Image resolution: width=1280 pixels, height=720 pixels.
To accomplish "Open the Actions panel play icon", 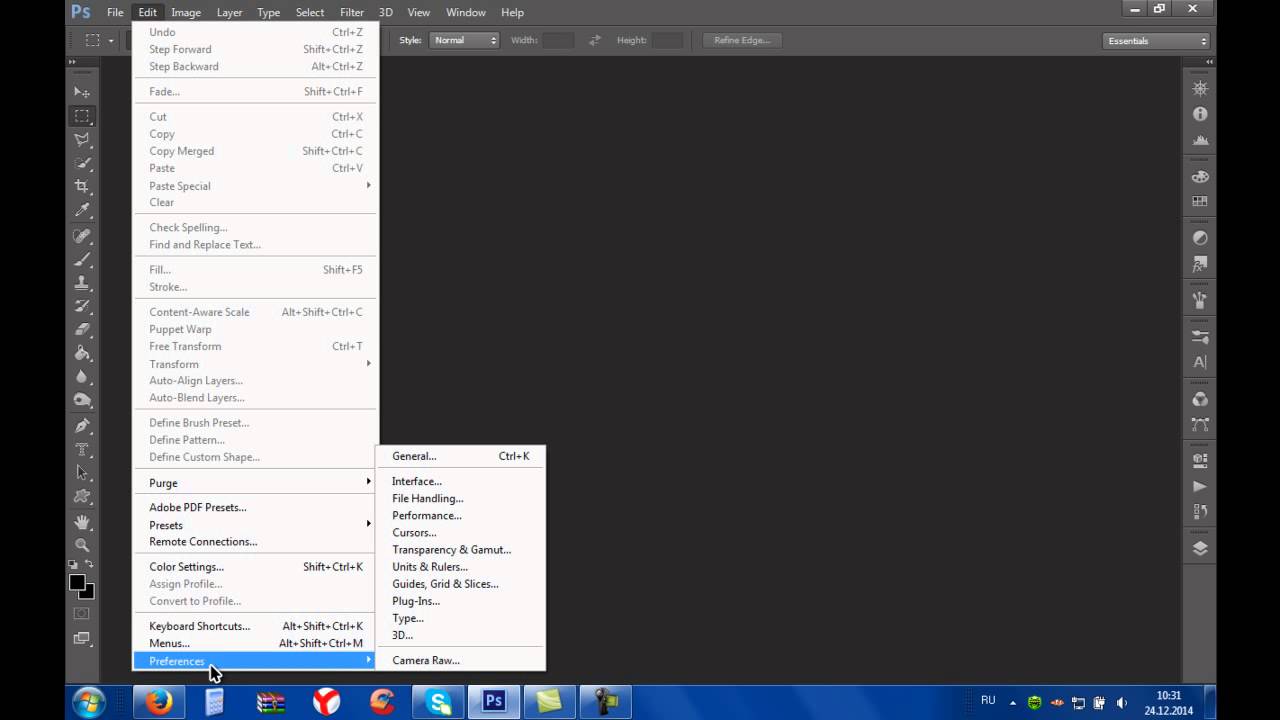I will coord(1200,486).
